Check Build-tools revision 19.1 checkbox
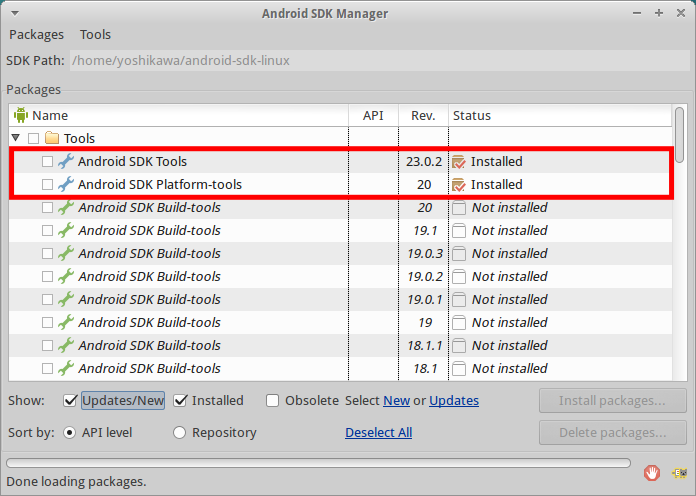The width and height of the screenshot is (696, 496). 47,230
